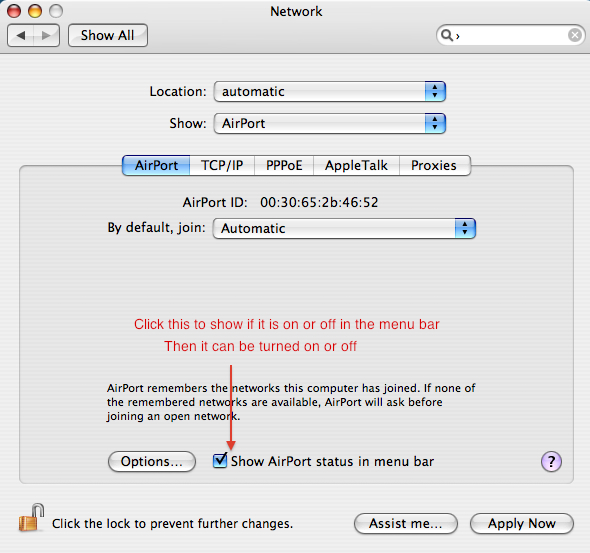Close the Network window with the red button
Viewport: 590px width, 553px height.
click(14, 11)
